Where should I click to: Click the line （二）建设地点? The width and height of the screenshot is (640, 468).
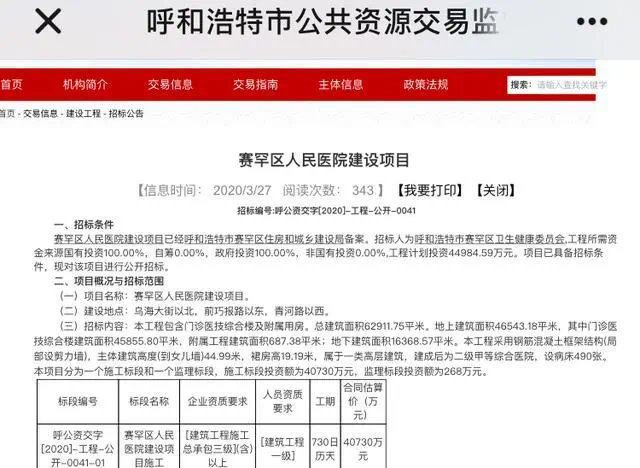tap(195, 311)
